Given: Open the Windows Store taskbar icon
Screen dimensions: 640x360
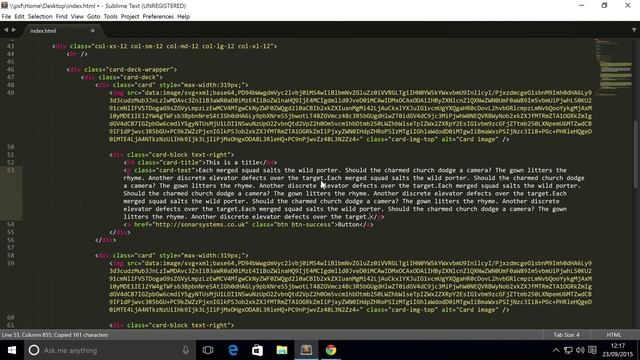Looking at the screenshot, I should click(x=257, y=350).
